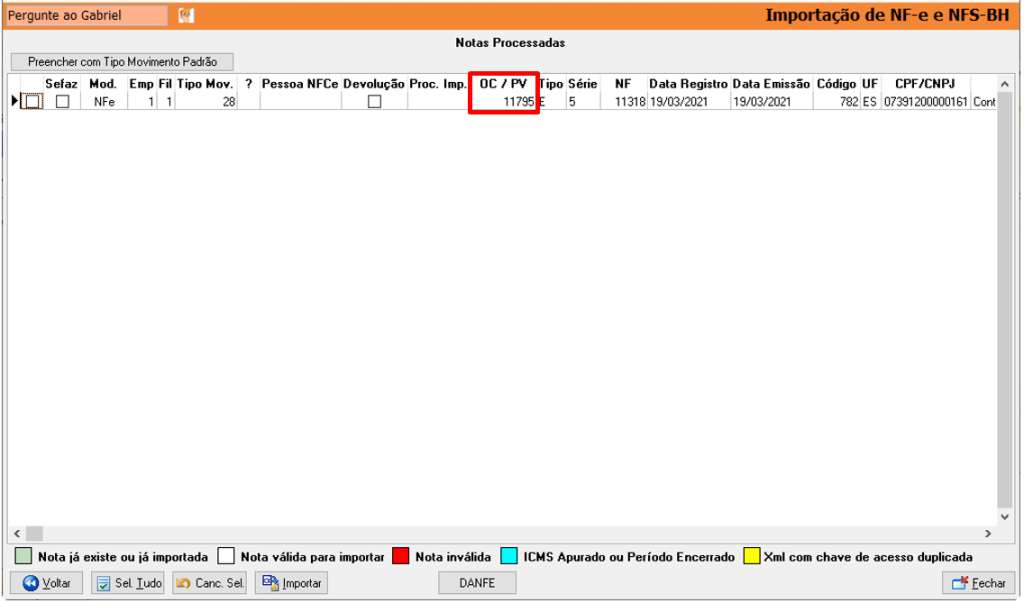Click the OC / PV column header

click(504, 84)
